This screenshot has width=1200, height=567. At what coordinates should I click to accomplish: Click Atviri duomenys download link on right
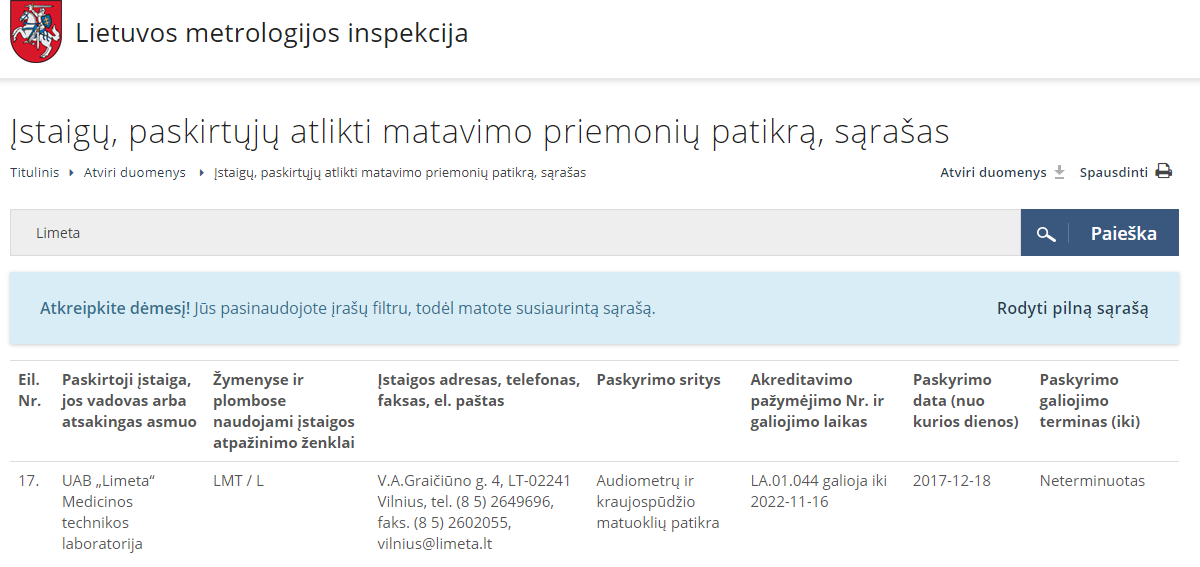pos(992,172)
